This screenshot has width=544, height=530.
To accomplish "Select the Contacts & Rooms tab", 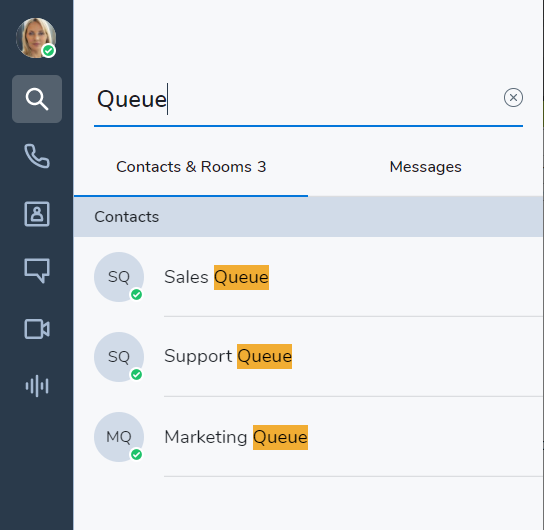I will pyautogui.click(x=191, y=167).
